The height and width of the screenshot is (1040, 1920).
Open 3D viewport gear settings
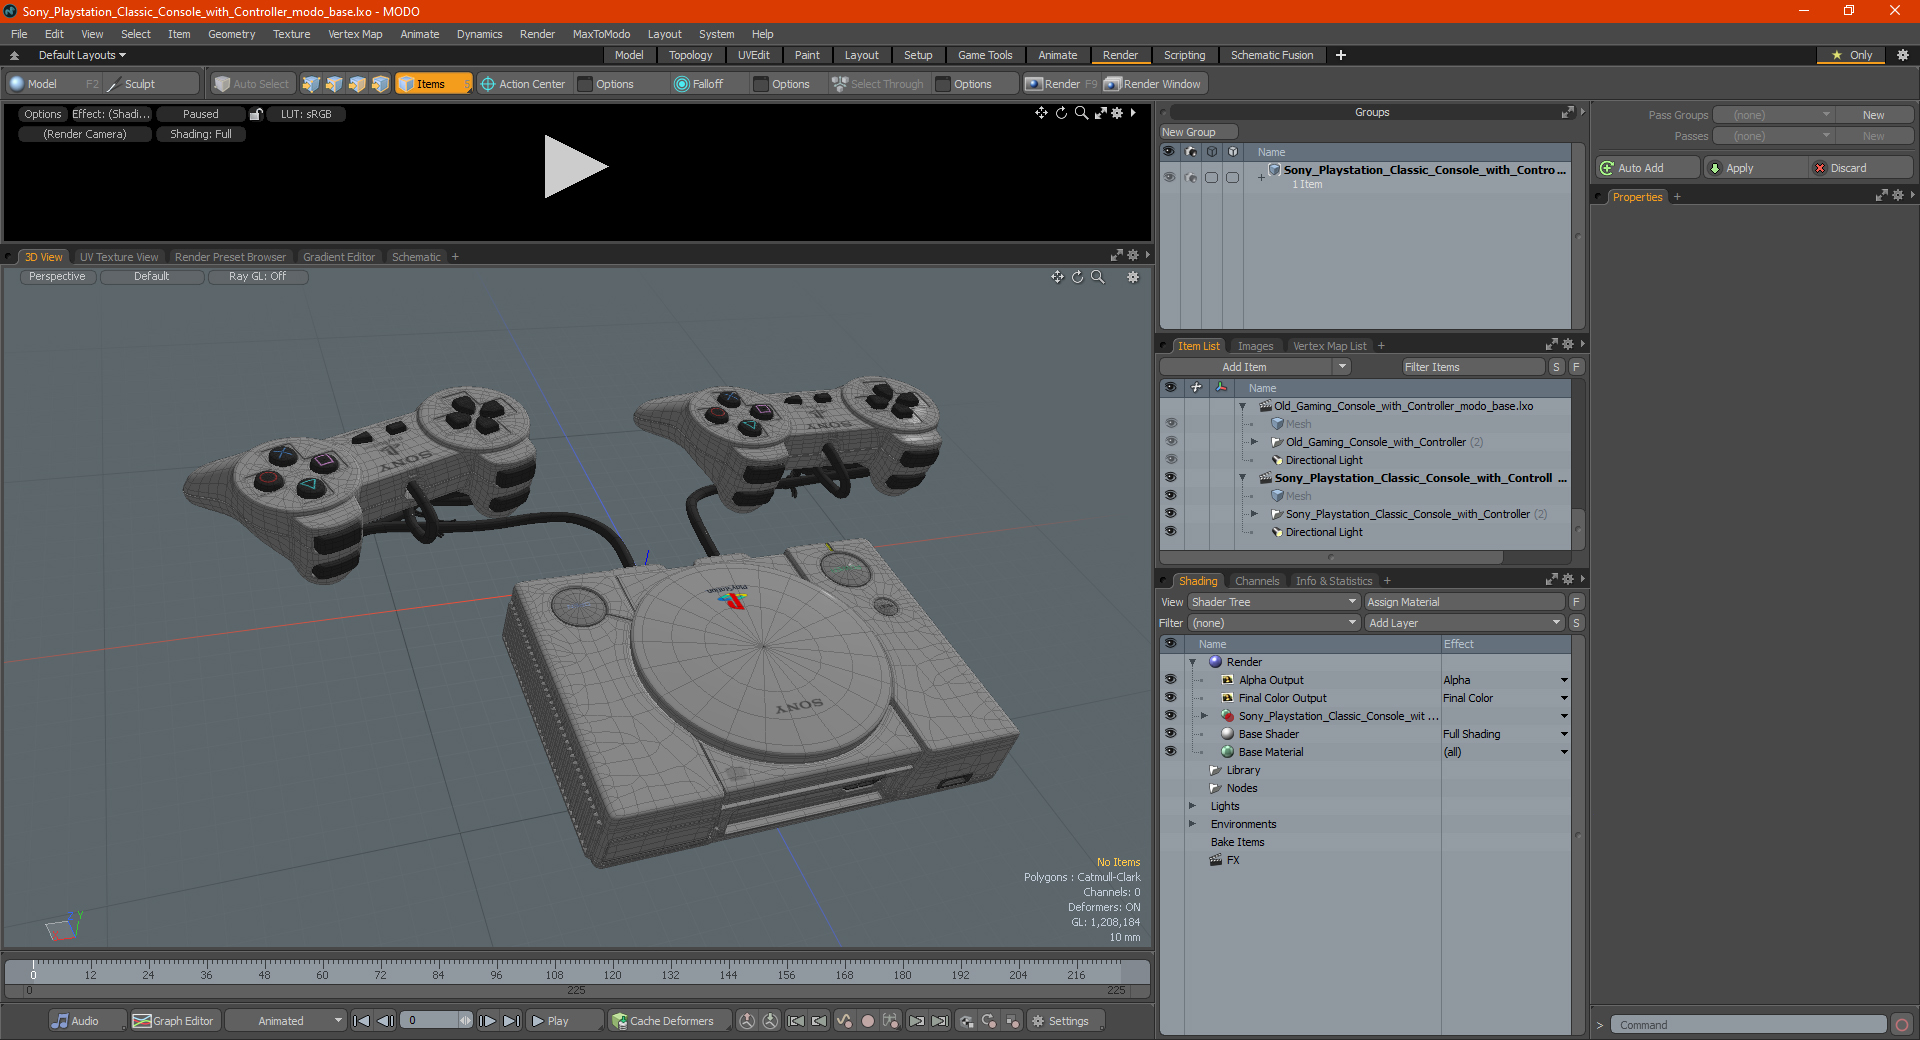tap(1133, 277)
